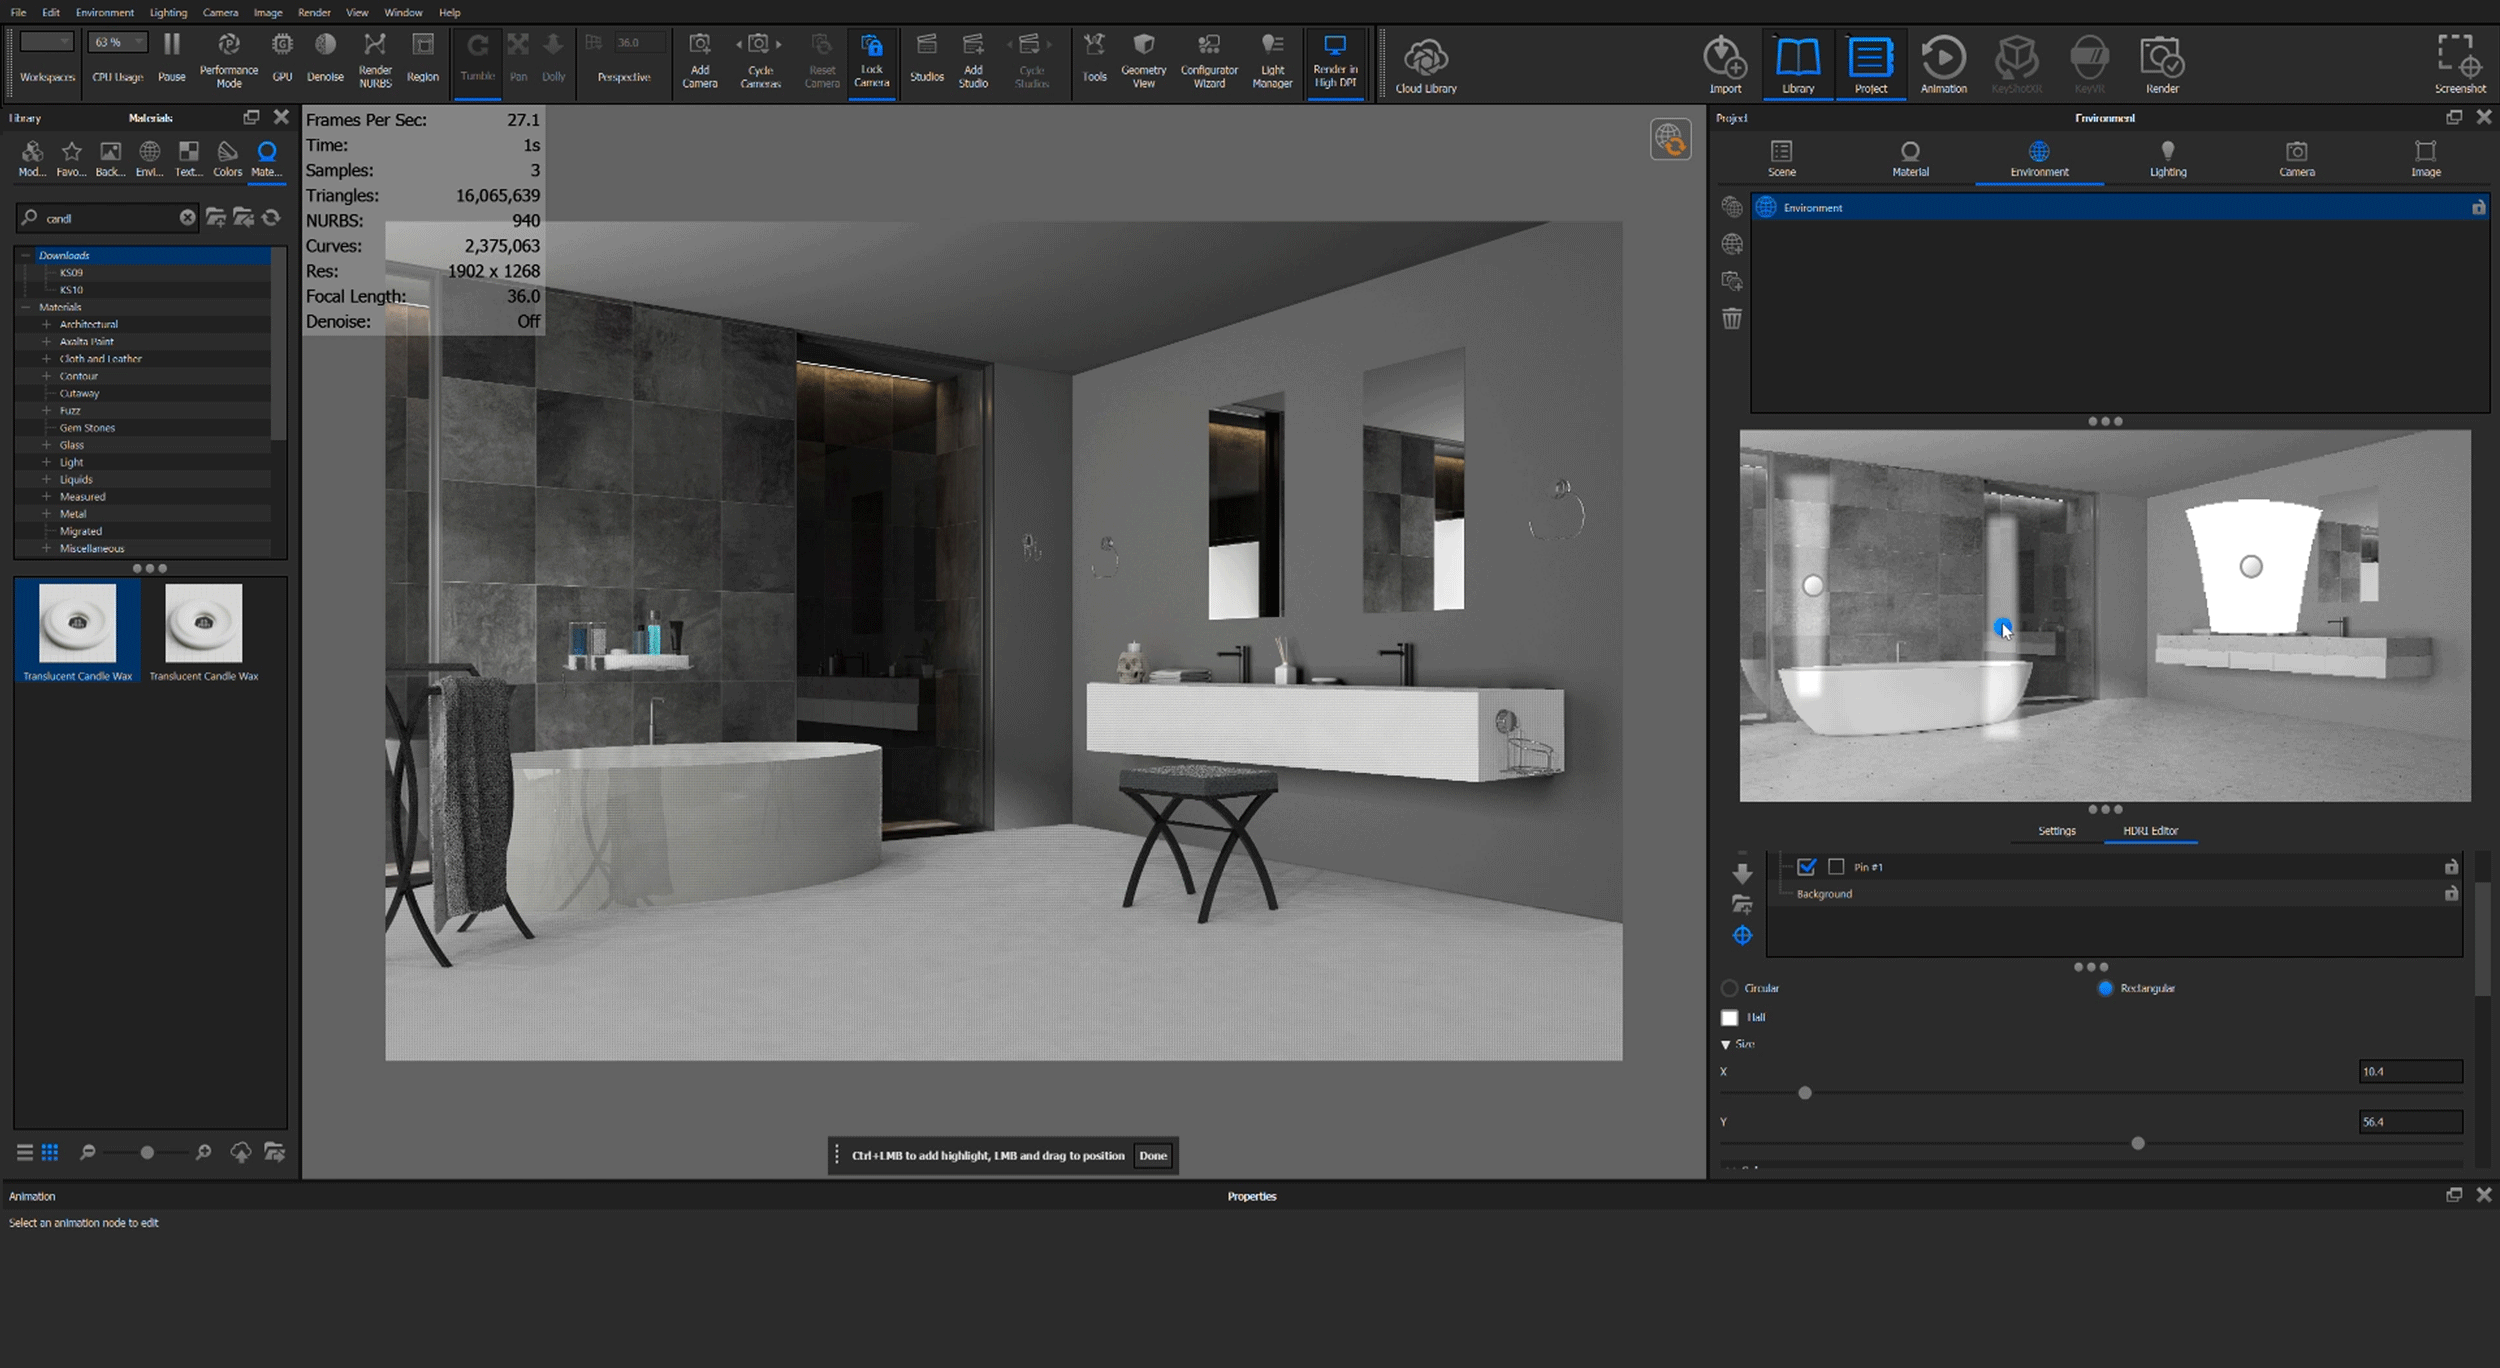Uncheck the Pin #1 enabled checkbox
Image resolution: width=2500 pixels, height=1368 pixels.
pyautogui.click(x=1806, y=867)
